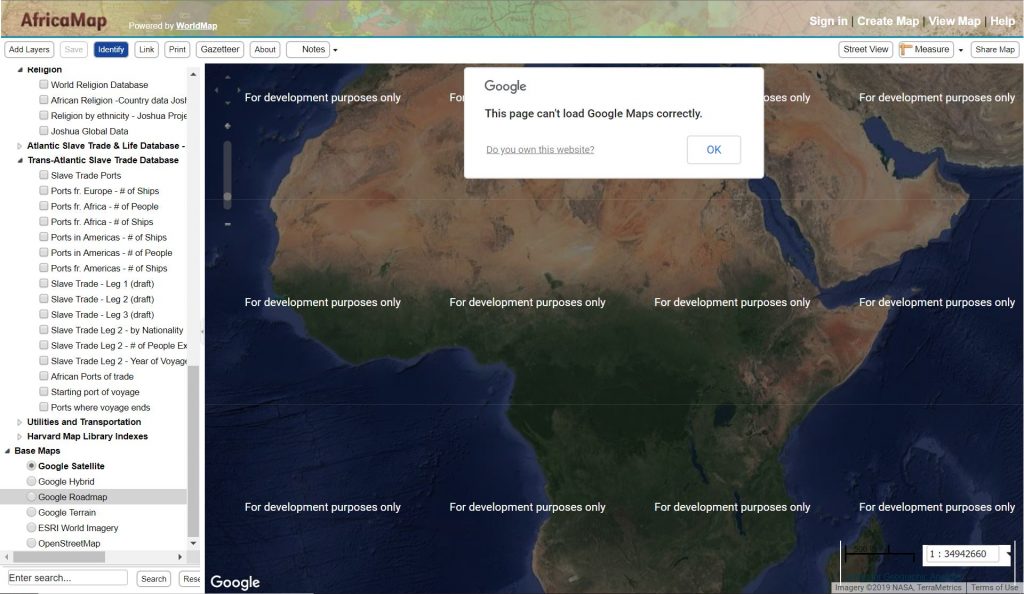
Task: Click "Do you own this website?" link
Action: tap(540, 149)
